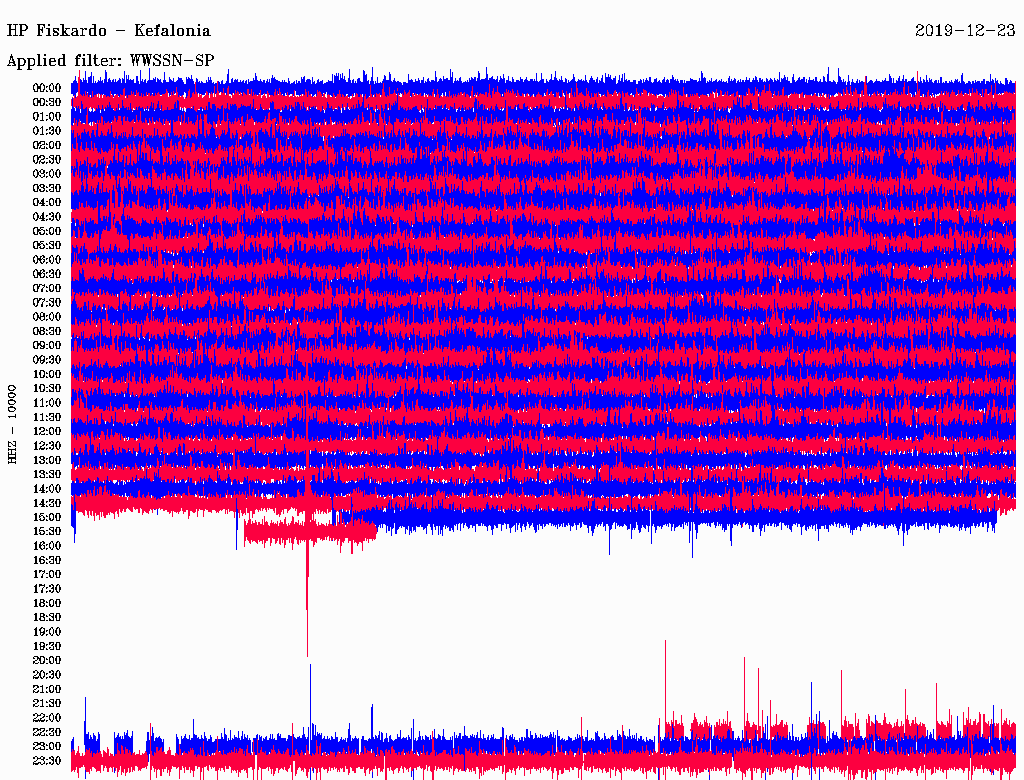This screenshot has width=1024, height=780.
Task: Select the 18:30 time label
Action: point(47,618)
